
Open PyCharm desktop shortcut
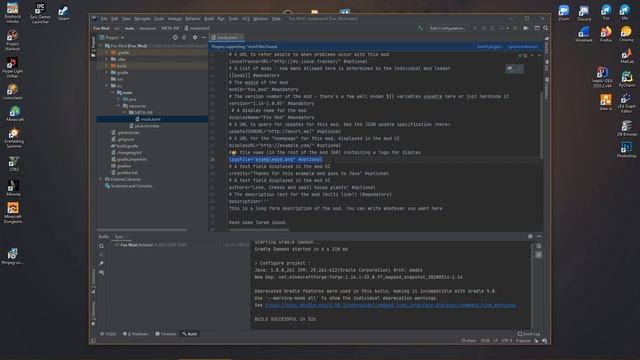coord(627,79)
